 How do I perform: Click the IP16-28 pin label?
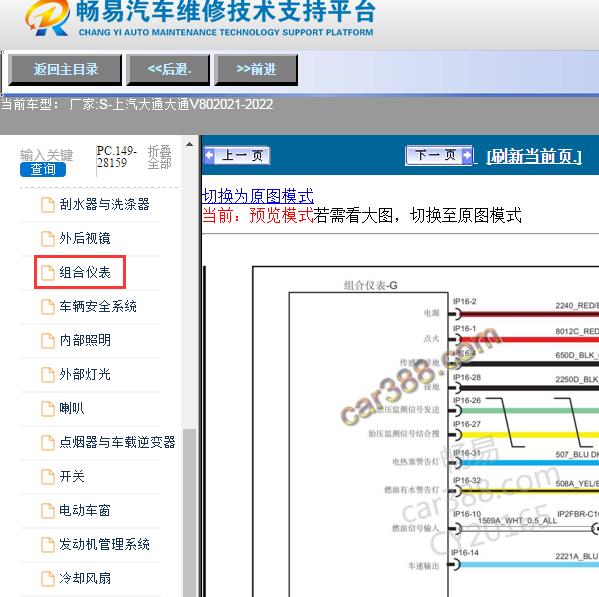click(x=467, y=377)
